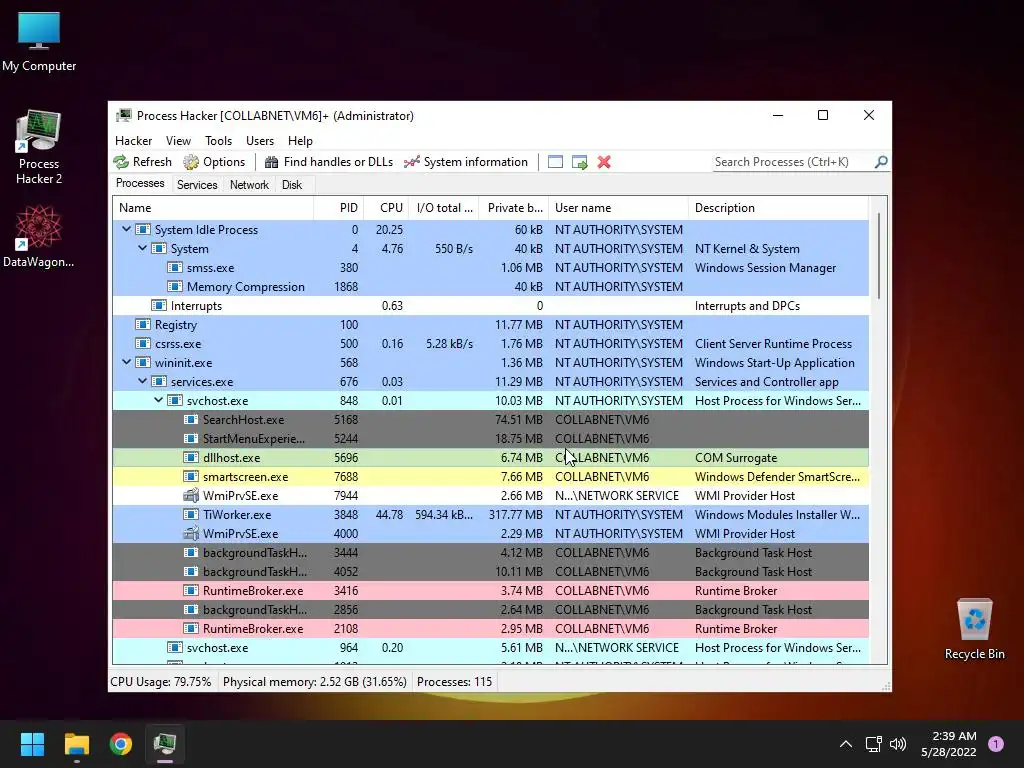Click the Interrupts row icon
Viewport: 1024px width, 768px height.
coord(159,306)
